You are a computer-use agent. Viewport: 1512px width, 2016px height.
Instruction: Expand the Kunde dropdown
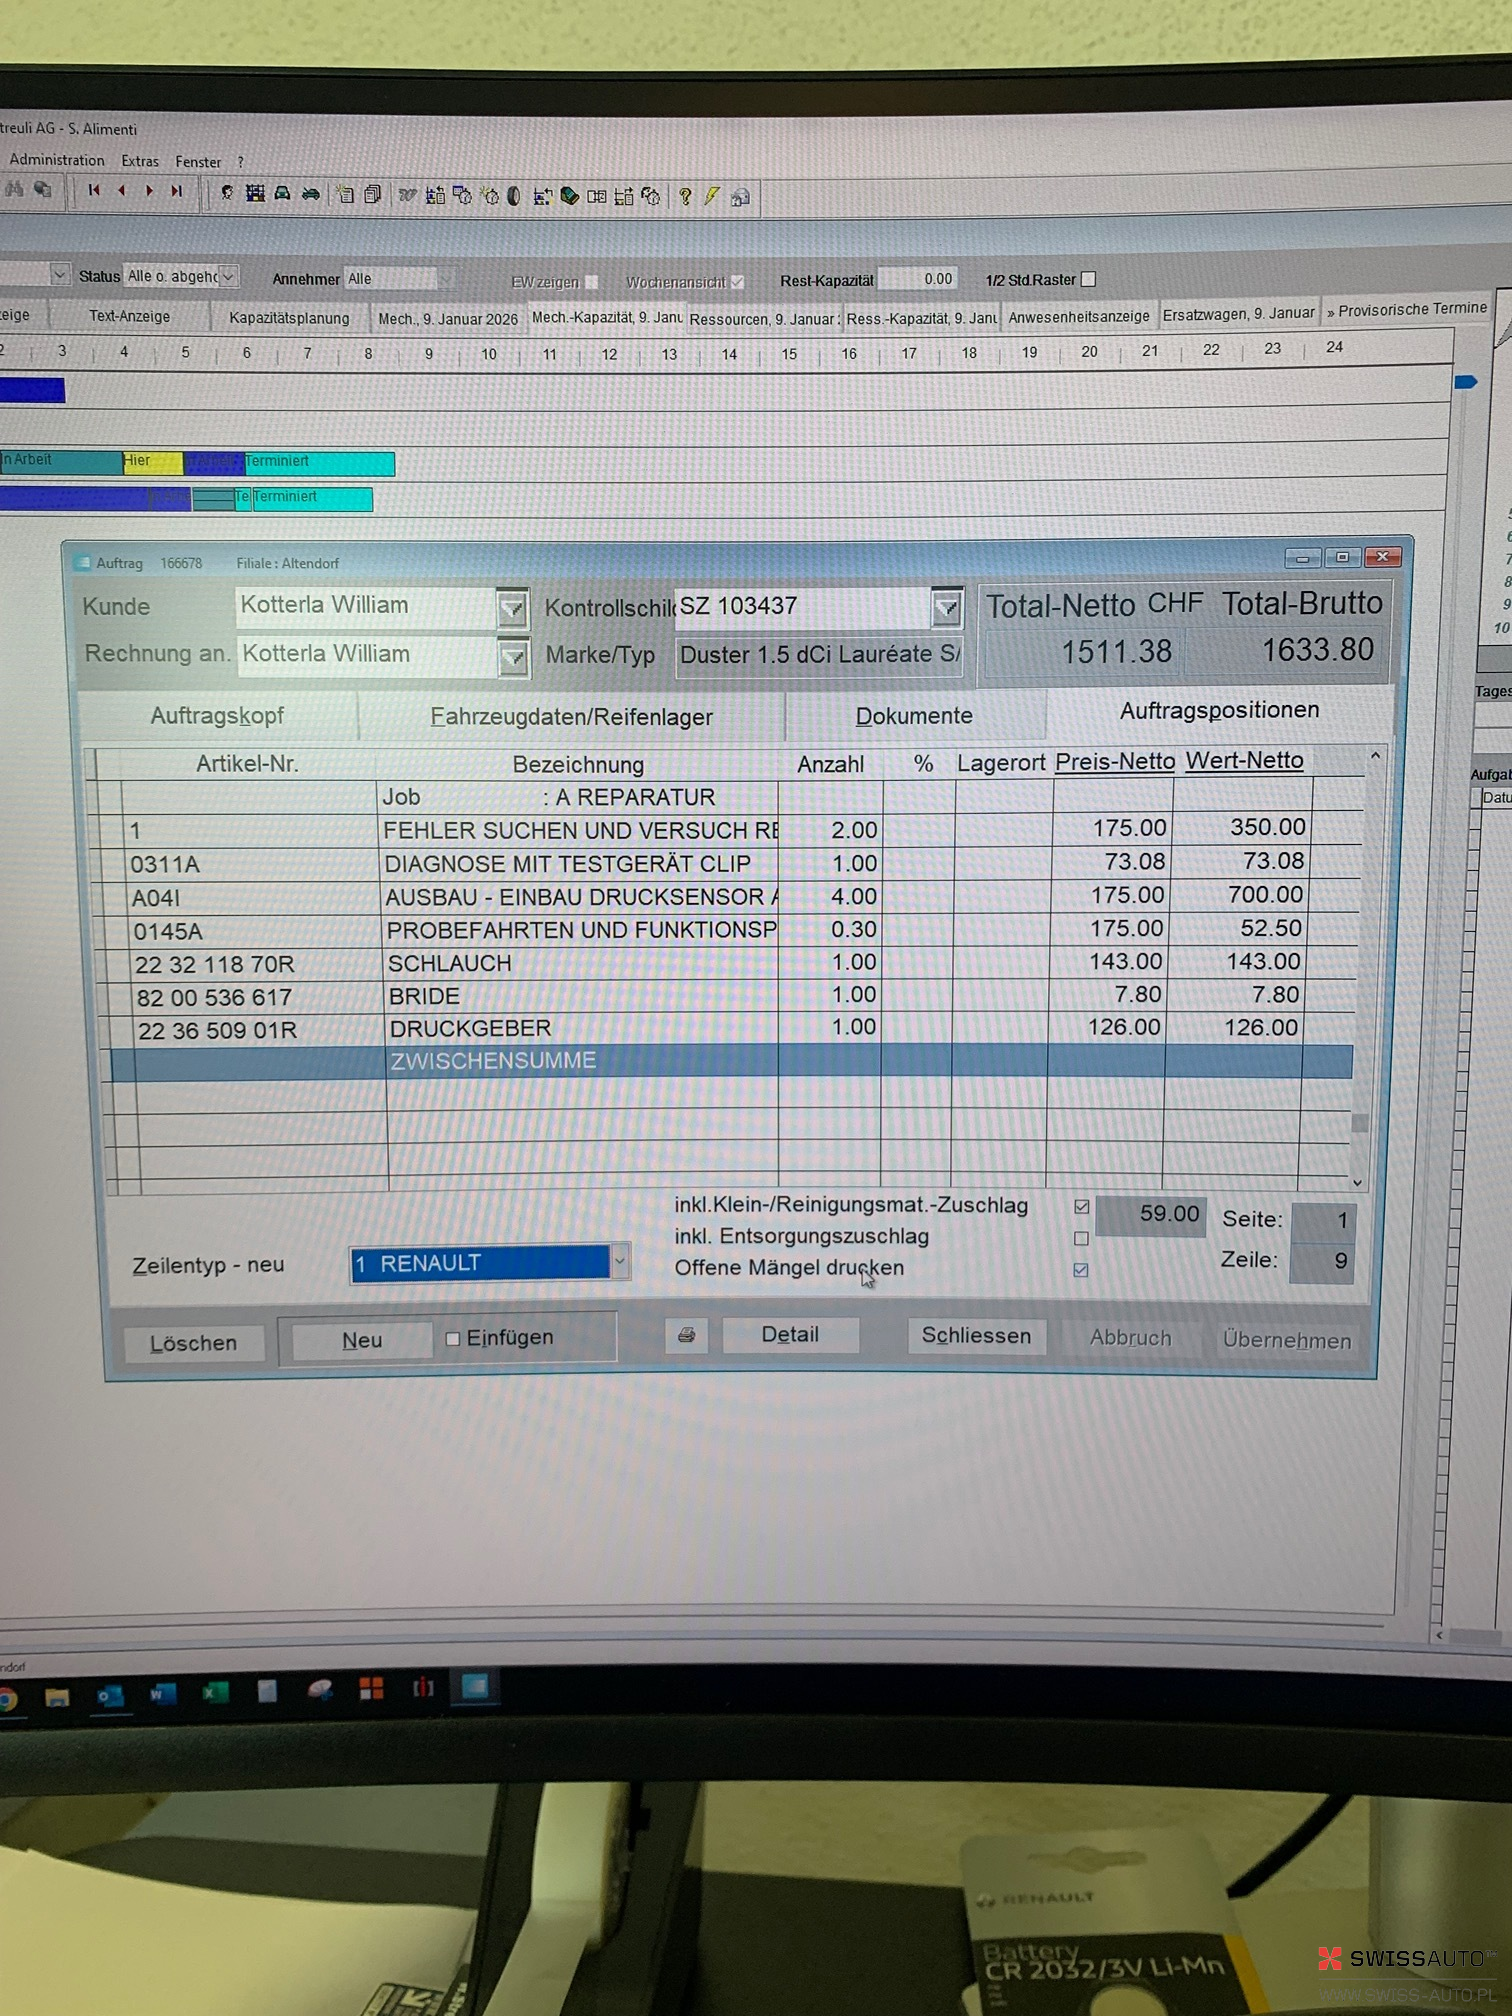512,607
